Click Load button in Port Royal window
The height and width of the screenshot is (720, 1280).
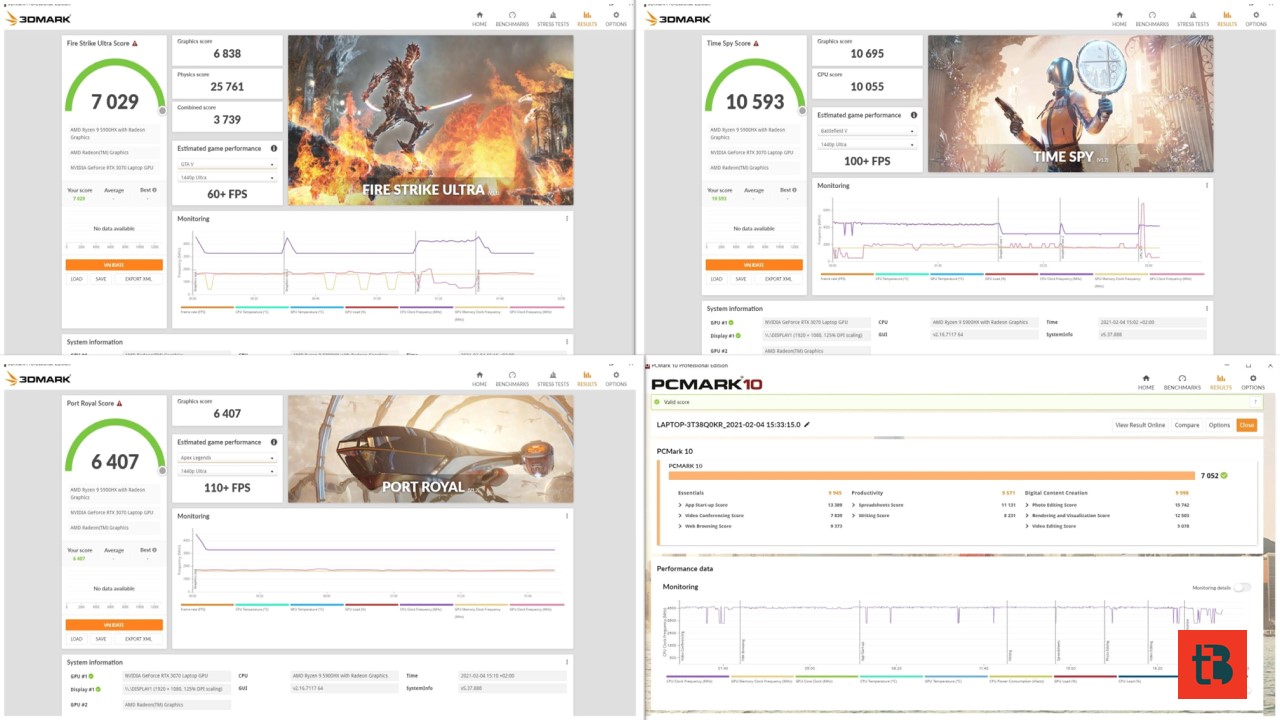point(76,639)
